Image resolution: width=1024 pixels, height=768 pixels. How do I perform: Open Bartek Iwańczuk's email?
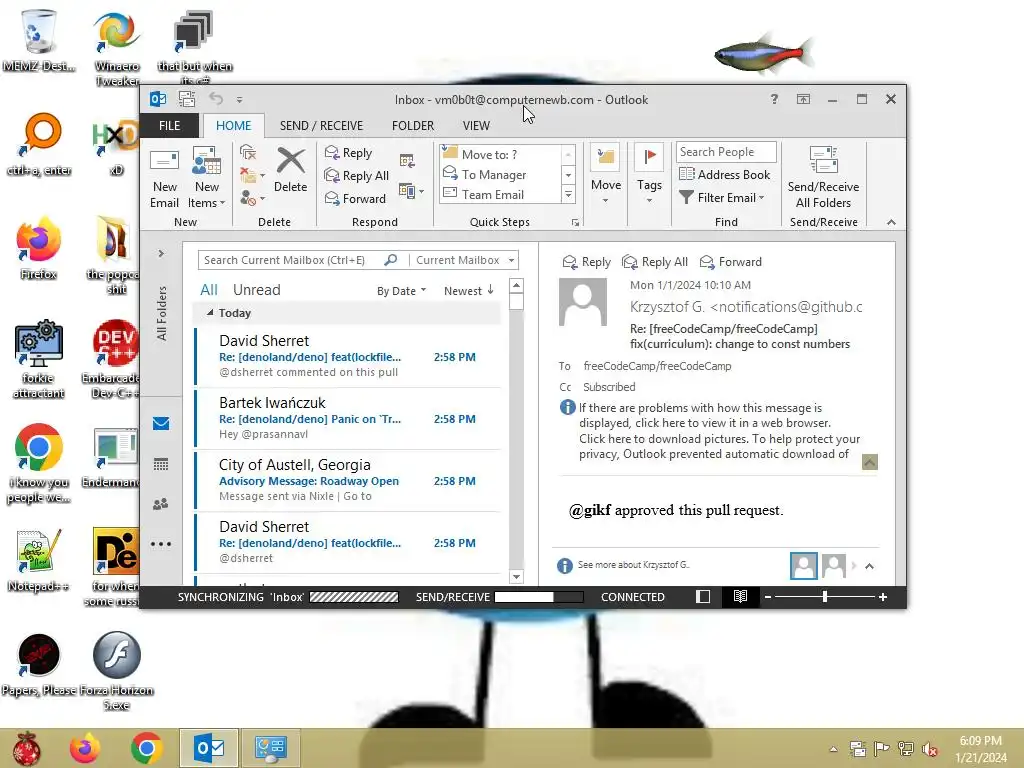(x=348, y=419)
